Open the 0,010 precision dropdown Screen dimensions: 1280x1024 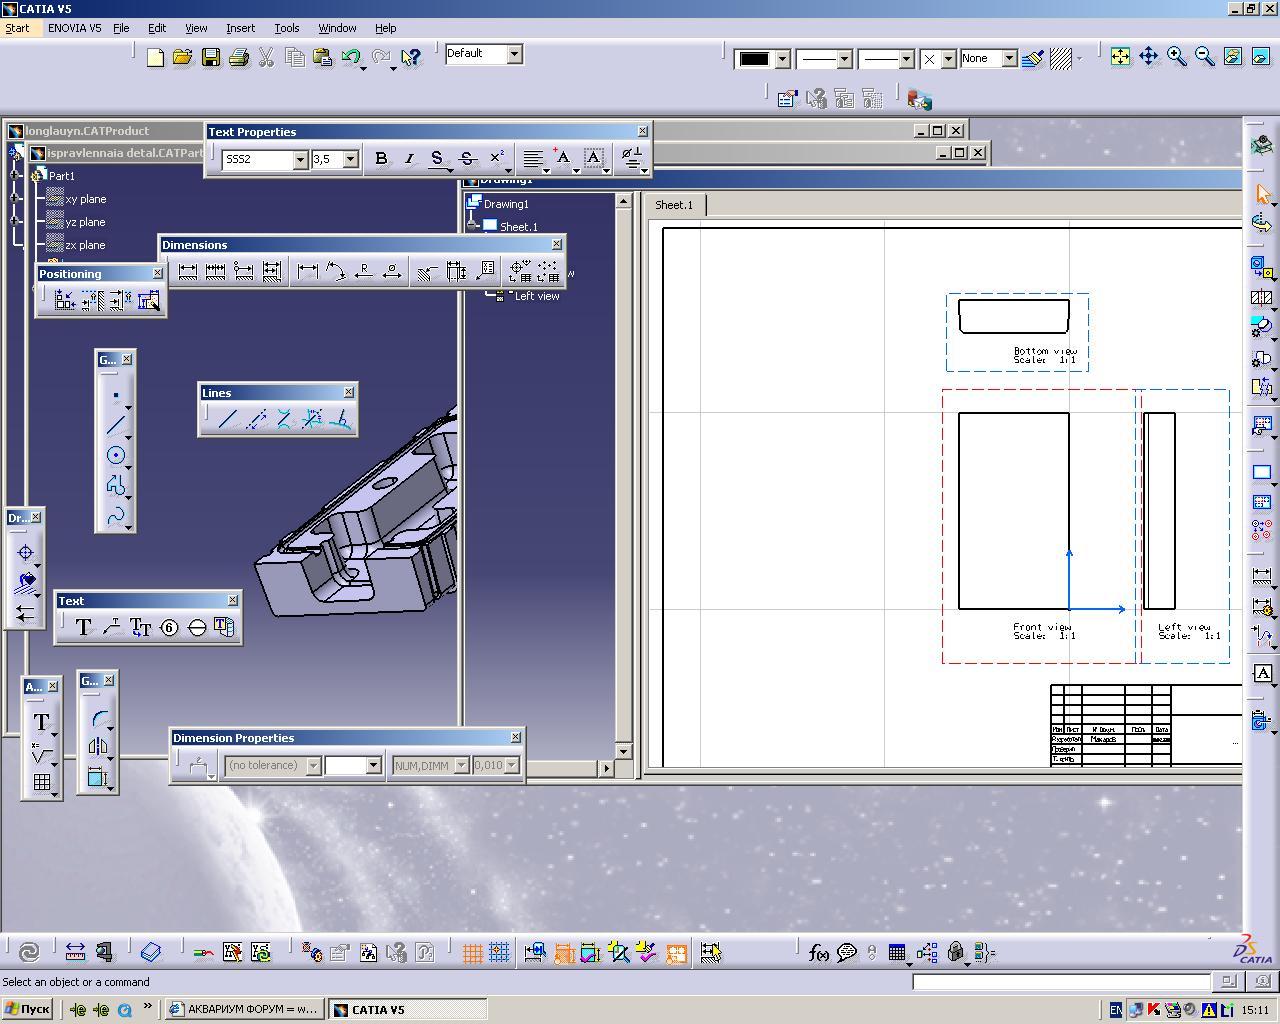pyautogui.click(x=511, y=765)
